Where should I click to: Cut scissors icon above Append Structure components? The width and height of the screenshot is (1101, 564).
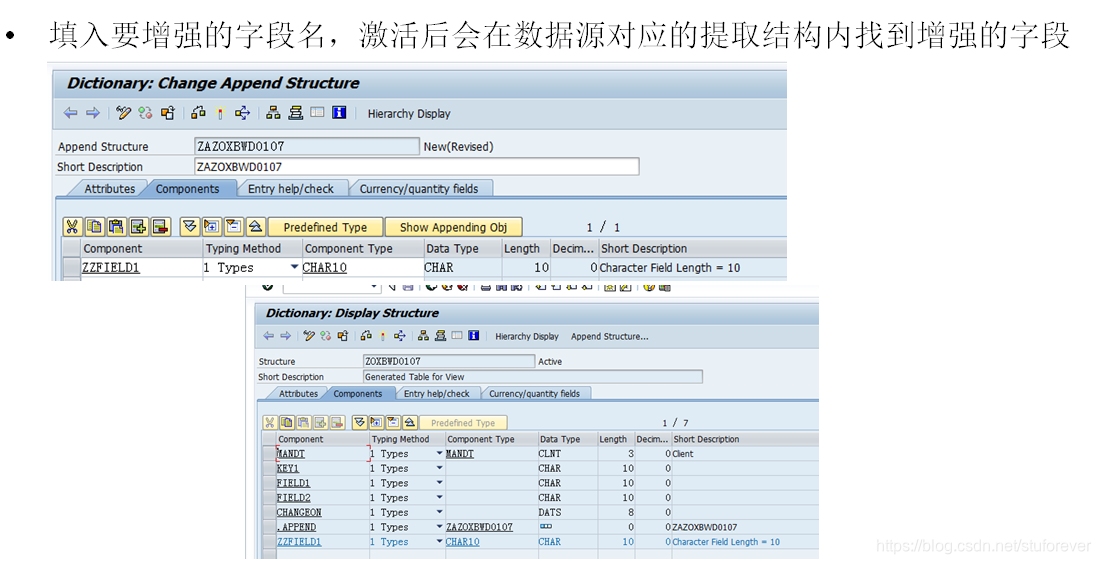click(72, 227)
